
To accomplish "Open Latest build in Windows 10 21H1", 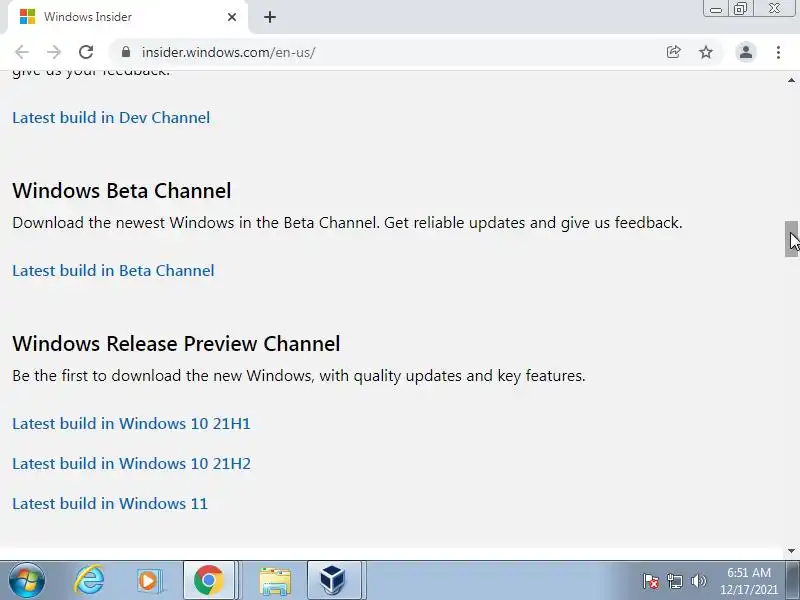I will (132, 424).
